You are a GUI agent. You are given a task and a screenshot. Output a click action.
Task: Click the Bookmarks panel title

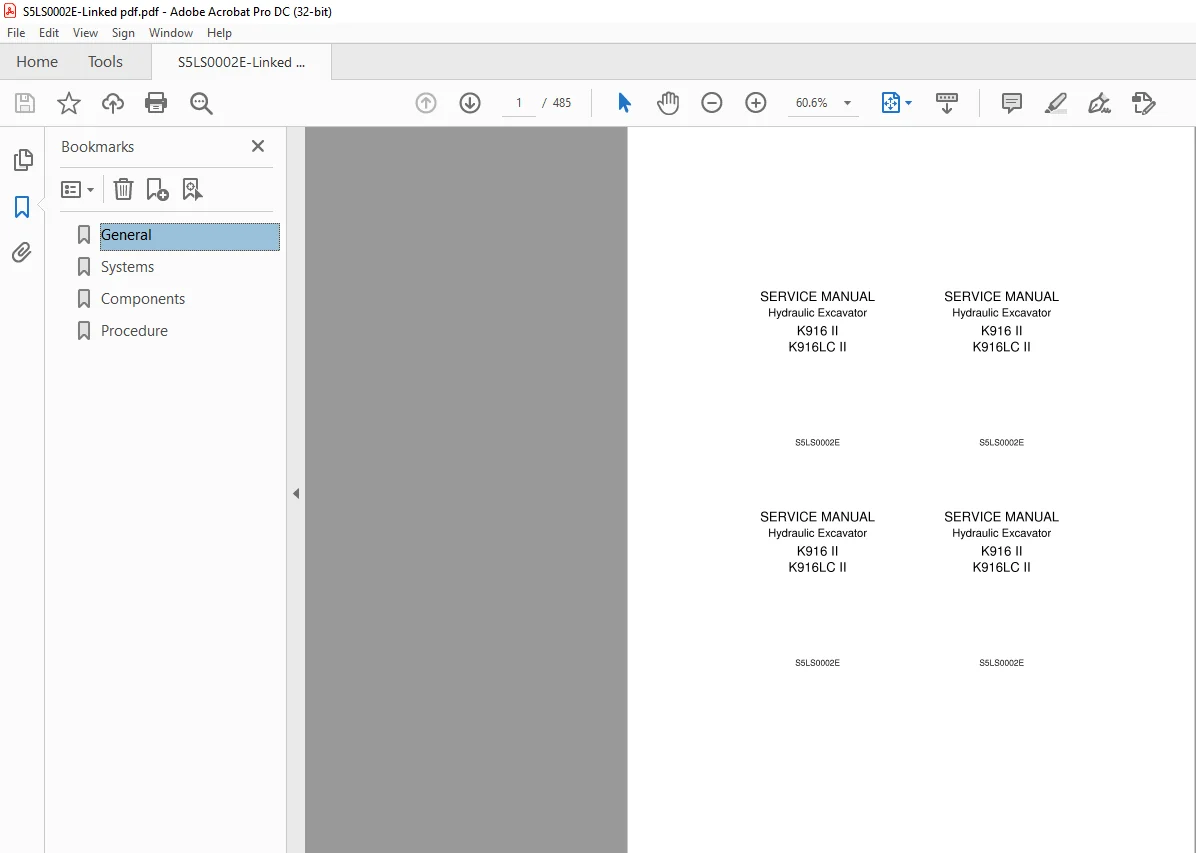(98, 146)
